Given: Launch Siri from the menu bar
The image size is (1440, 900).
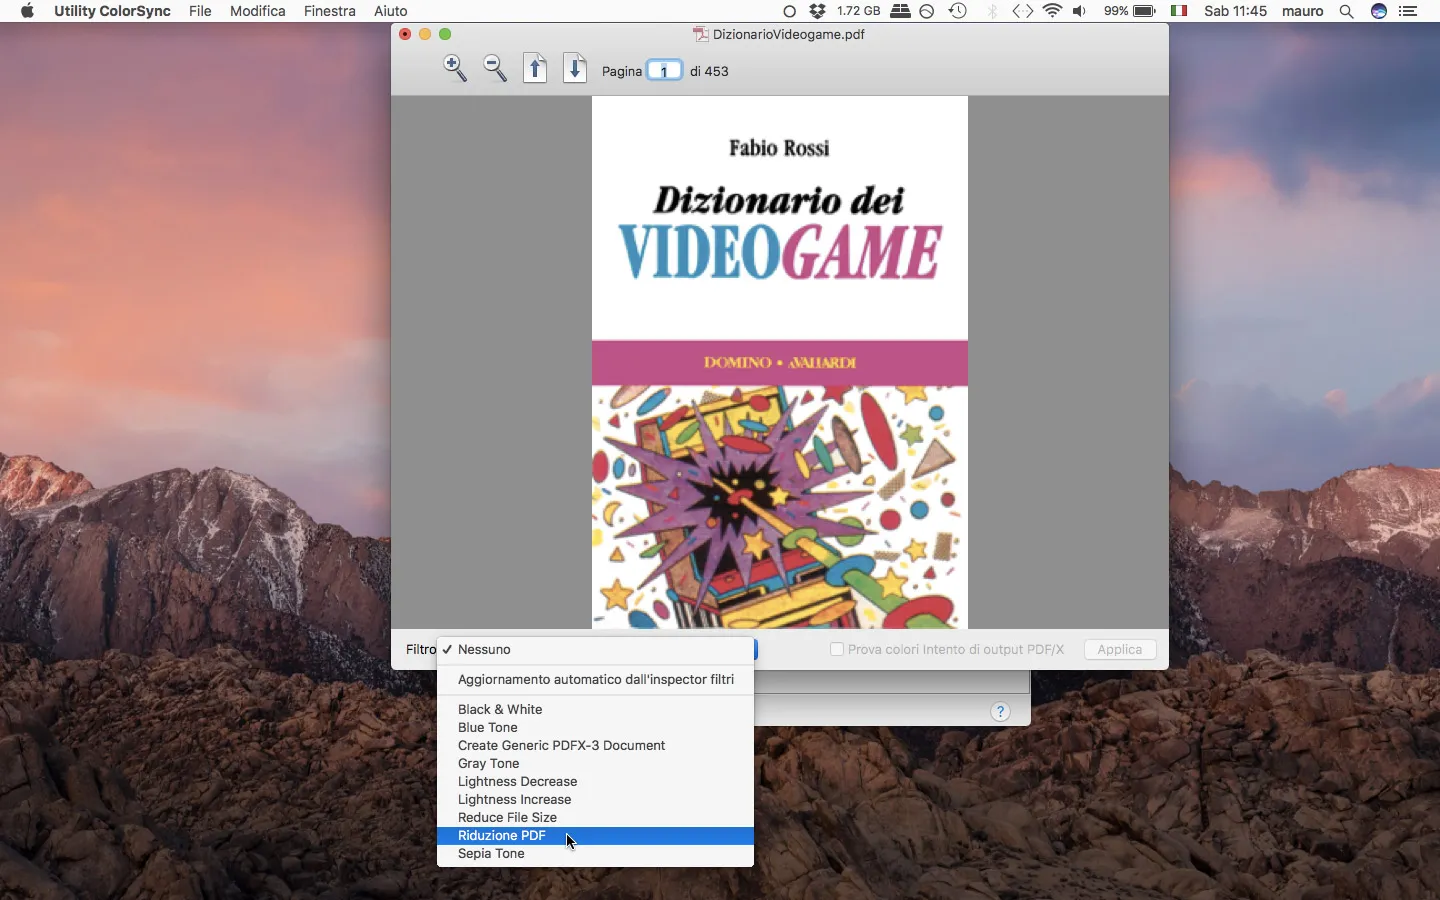Looking at the screenshot, I should pos(1379,11).
